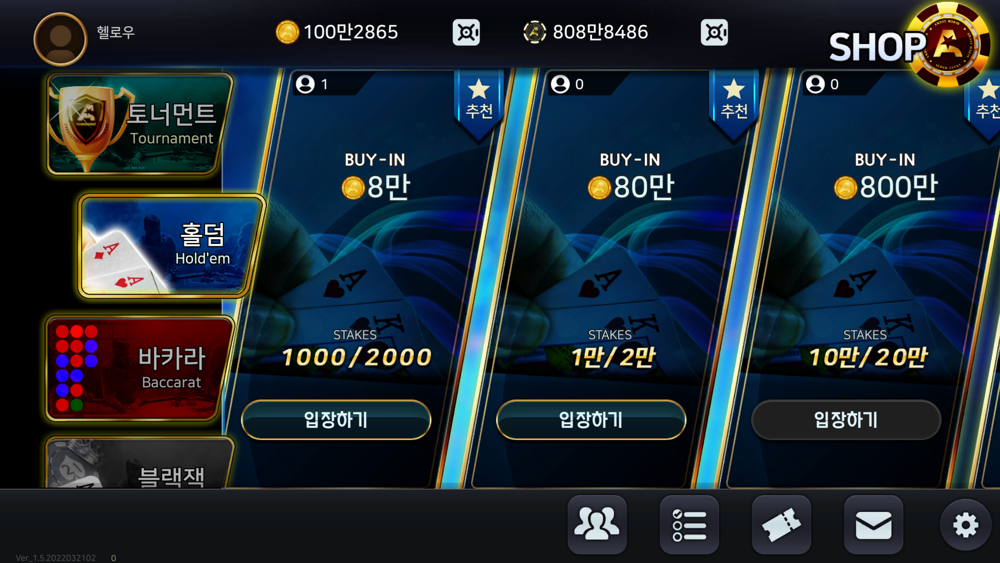Viewport: 1000px width, 563px height.
Task: Click the SHOP chip icon
Action: [x=946, y=45]
